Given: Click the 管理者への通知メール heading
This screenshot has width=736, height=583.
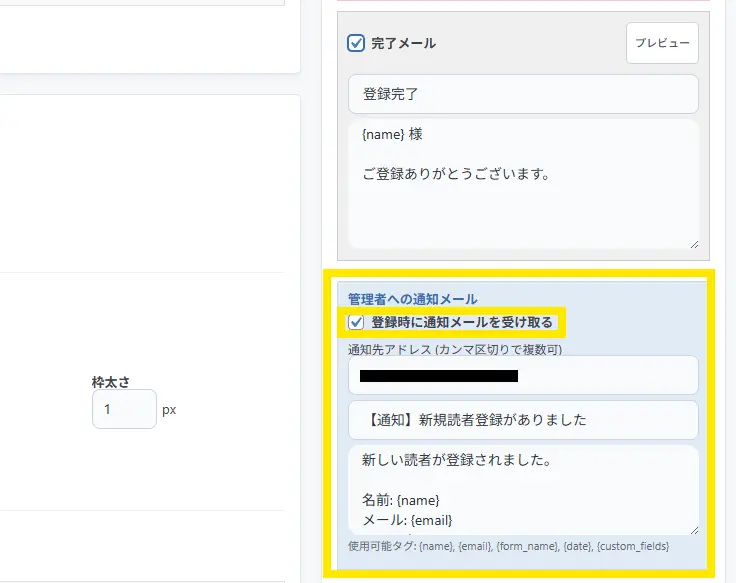Looking at the screenshot, I should point(412,298).
